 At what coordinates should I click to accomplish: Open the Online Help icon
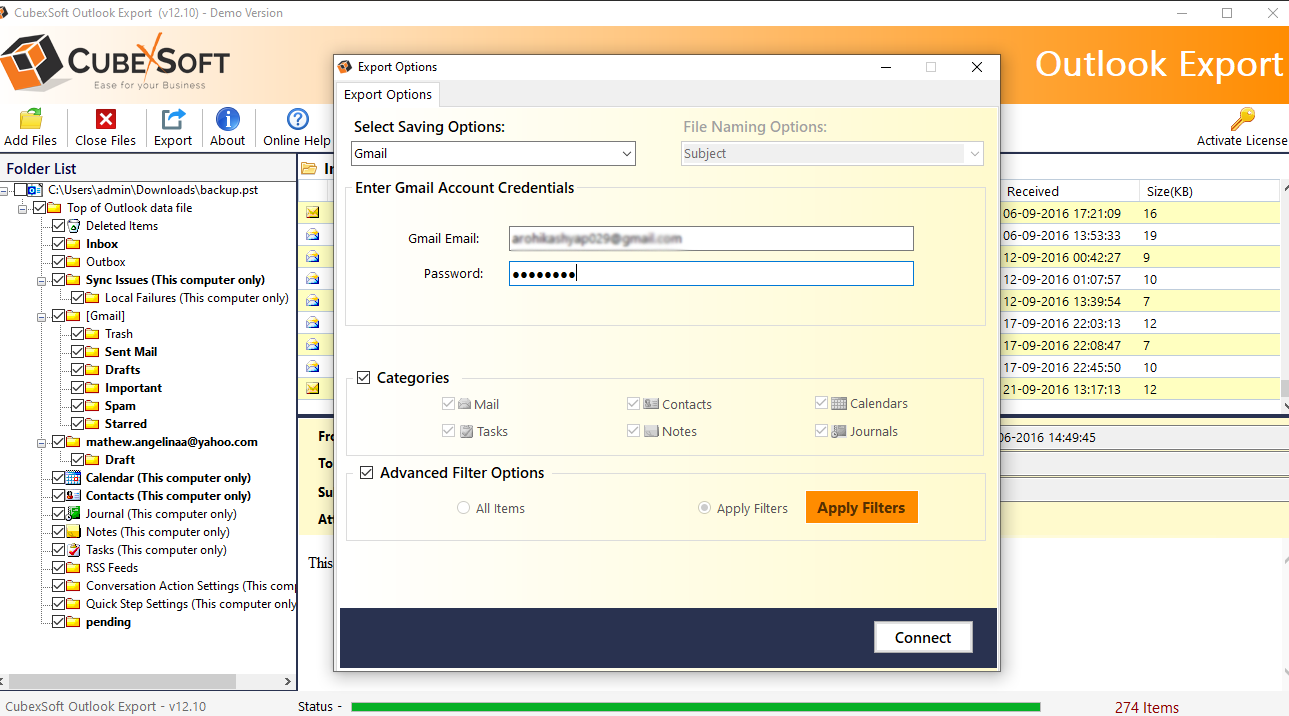pos(297,119)
